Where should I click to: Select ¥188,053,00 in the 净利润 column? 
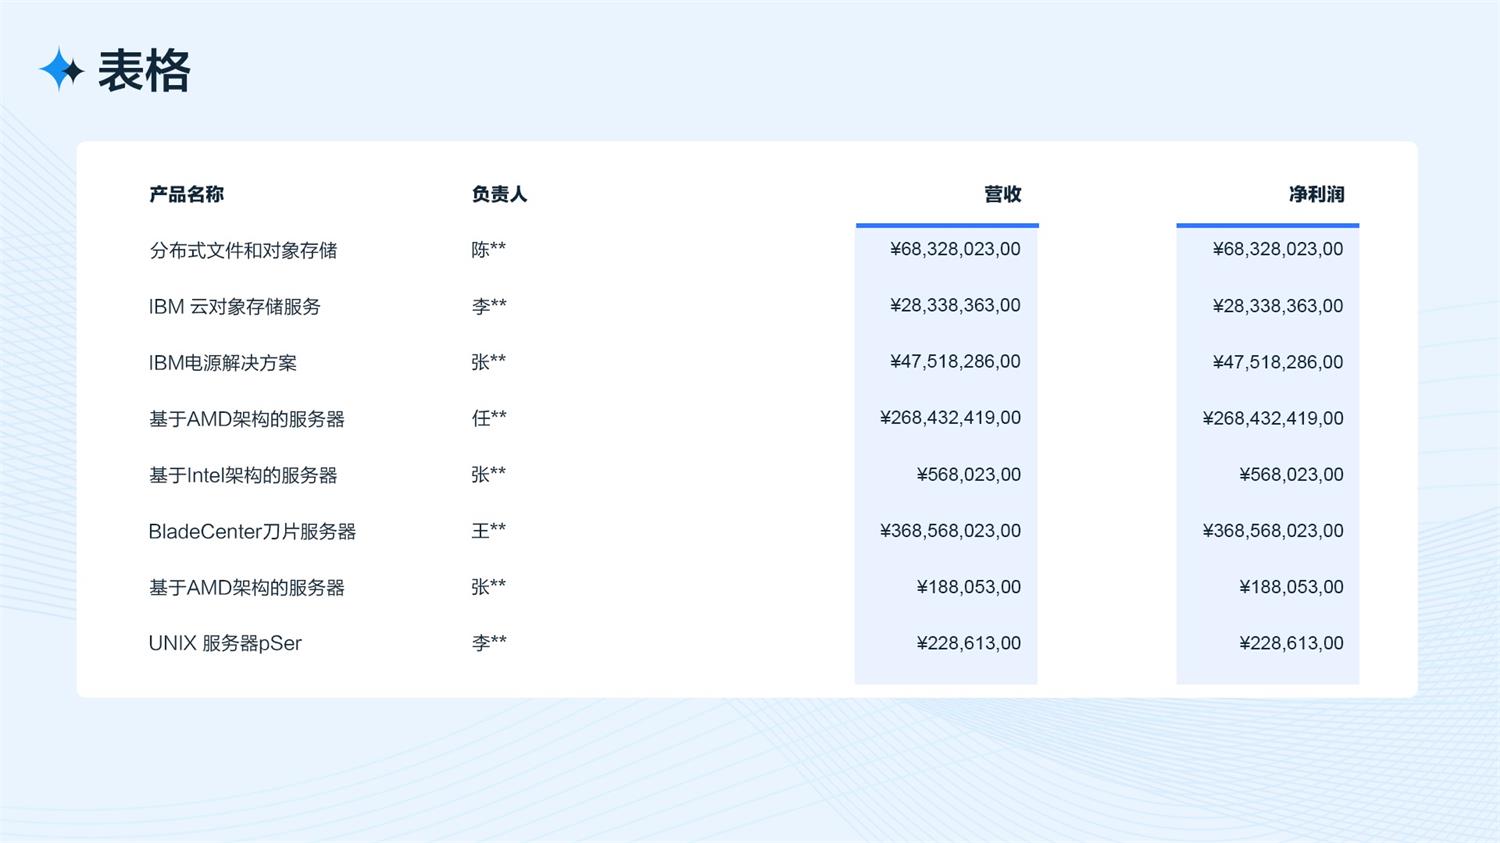coord(1291,587)
